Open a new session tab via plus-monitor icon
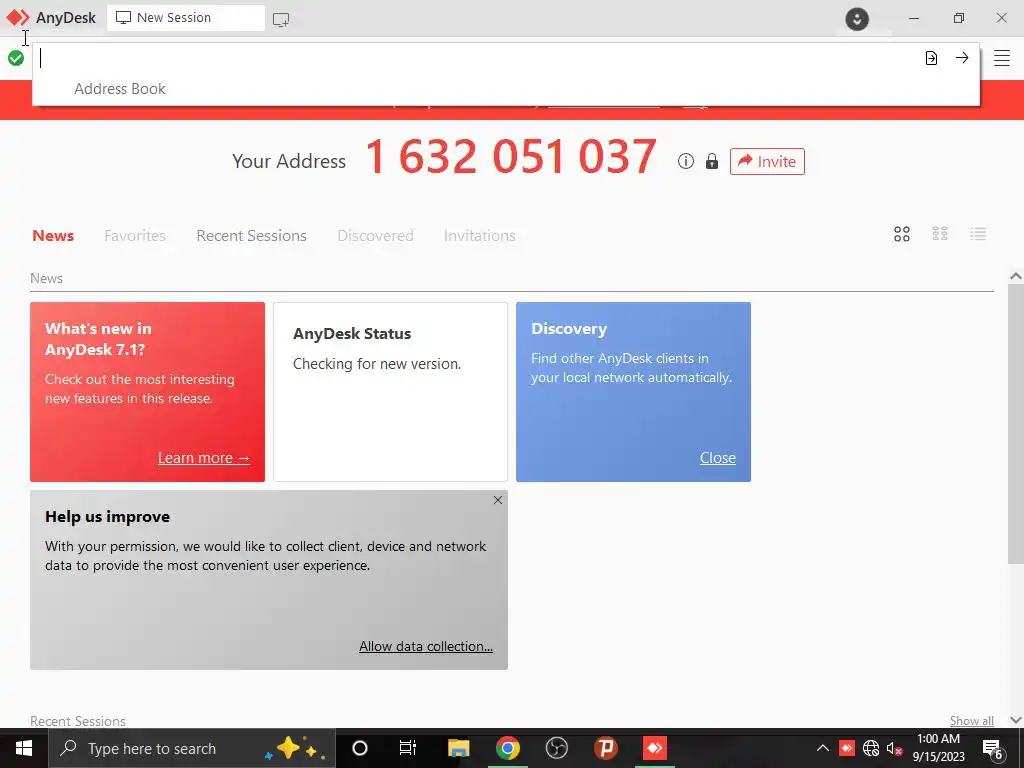Image resolution: width=1024 pixels, height=768 pixels. click(281, 19)
